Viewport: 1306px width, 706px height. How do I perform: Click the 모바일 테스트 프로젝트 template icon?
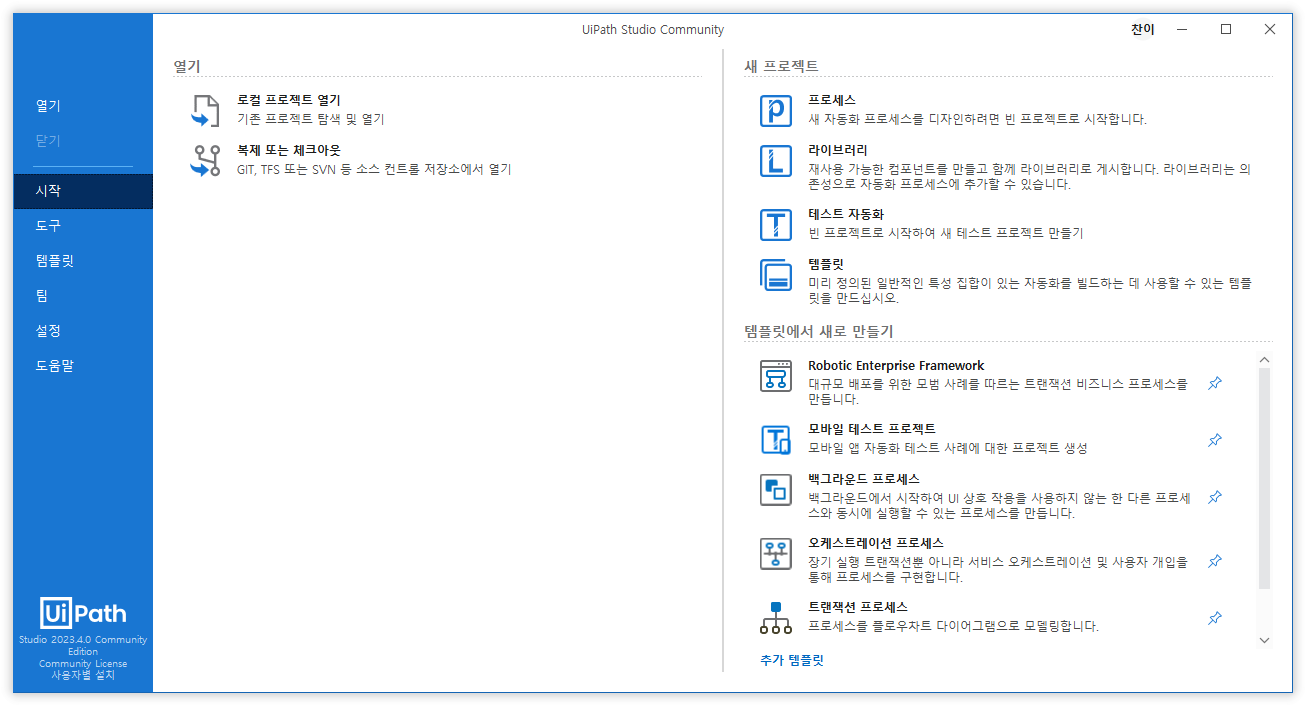coord(776,440)
